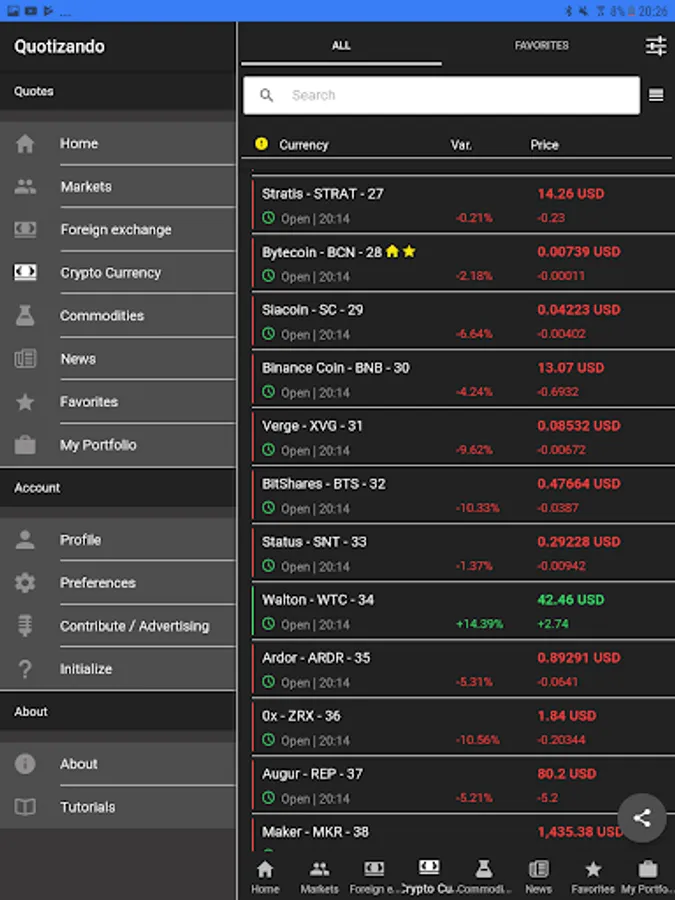Open My Portfolio briefcase in sidebar
Screen dimensions: 675x900
pyautogui.click(x=25, y=445)
